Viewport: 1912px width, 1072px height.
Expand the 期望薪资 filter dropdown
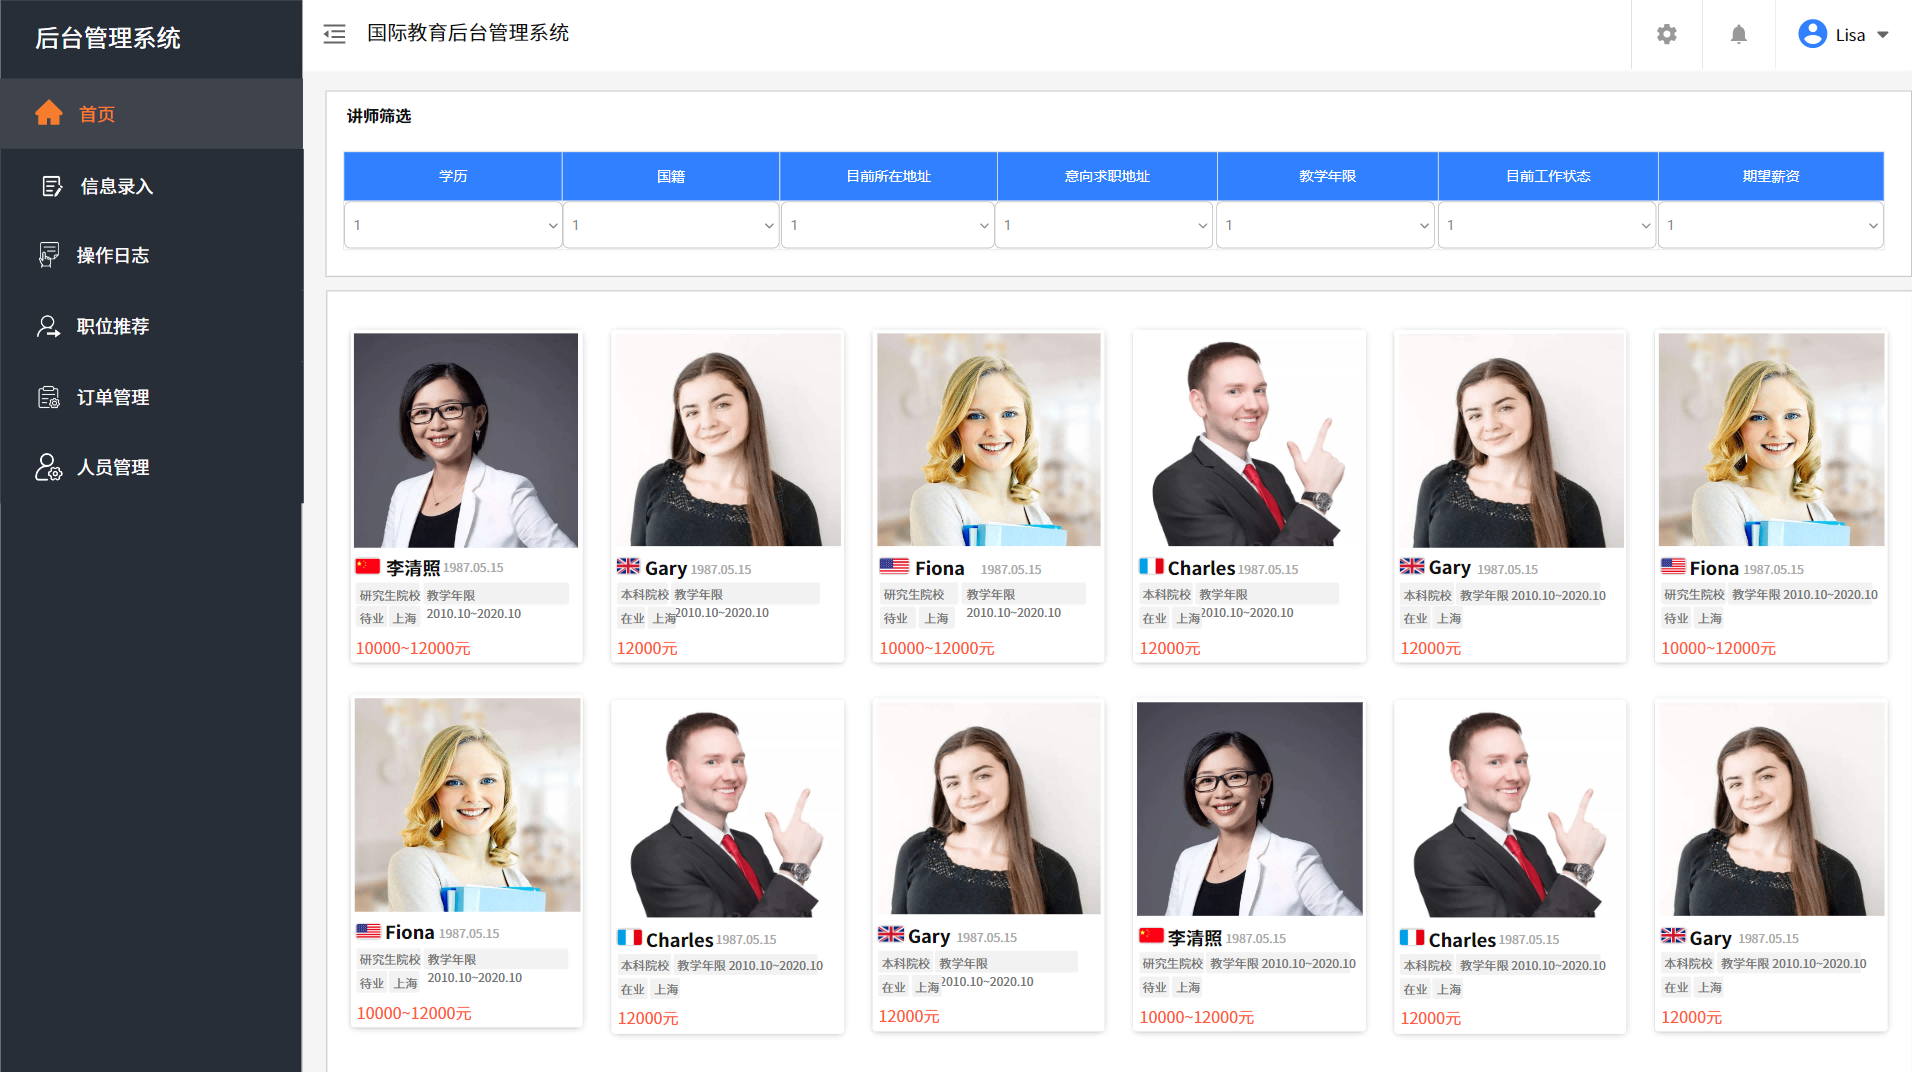coord(1770,225)
